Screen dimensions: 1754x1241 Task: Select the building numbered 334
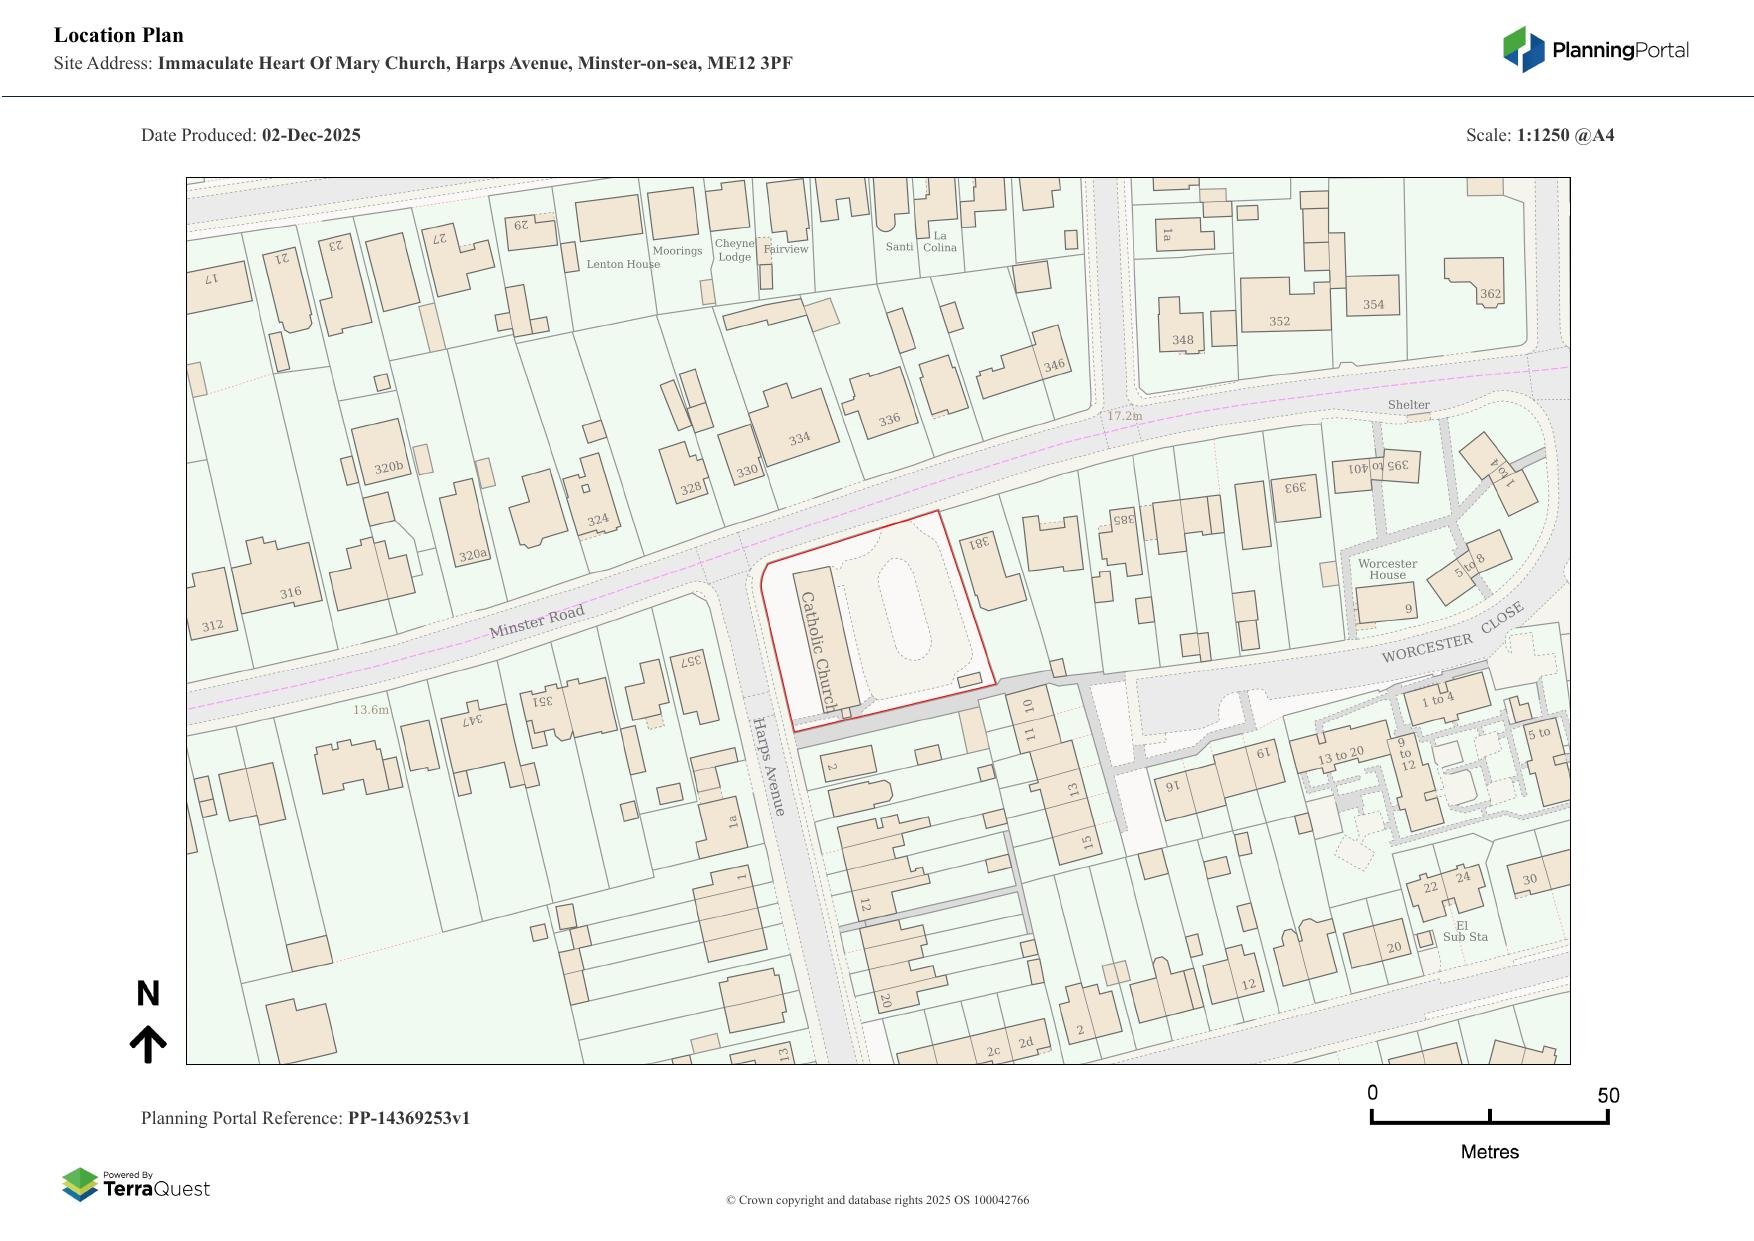(x=798, y=438)
